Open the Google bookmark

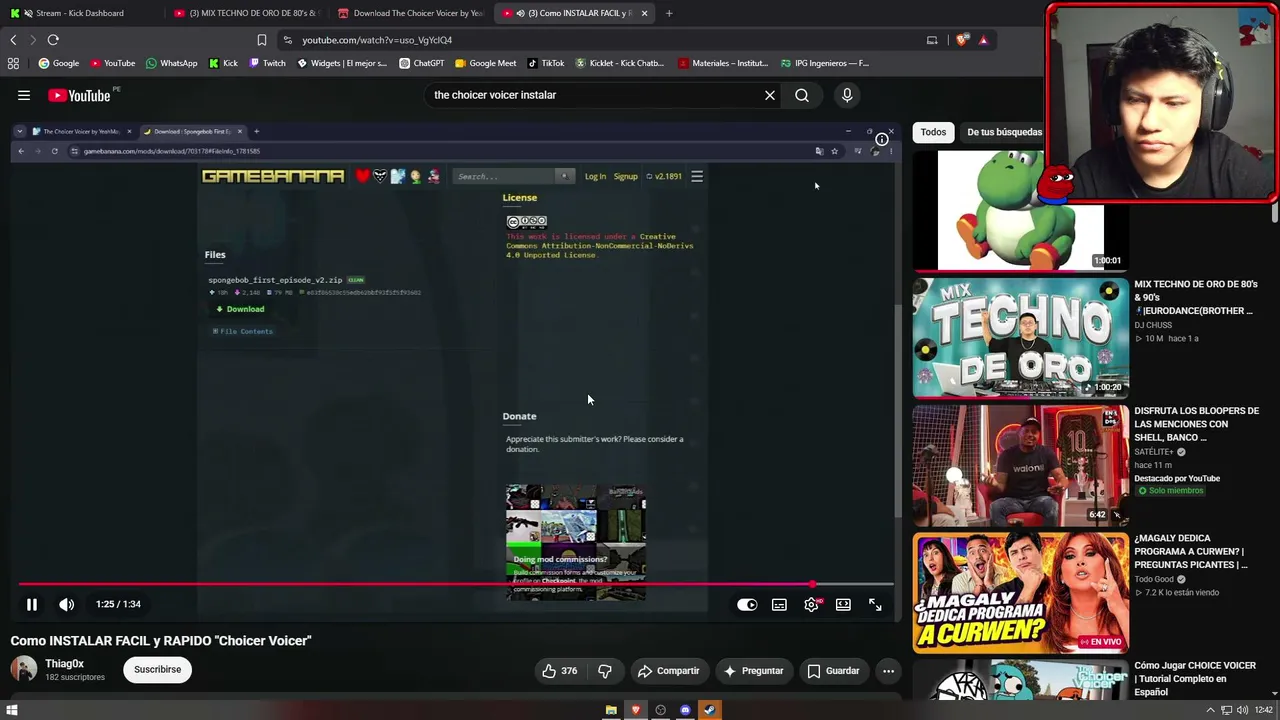pyautogui.click(x=58, y=63)
